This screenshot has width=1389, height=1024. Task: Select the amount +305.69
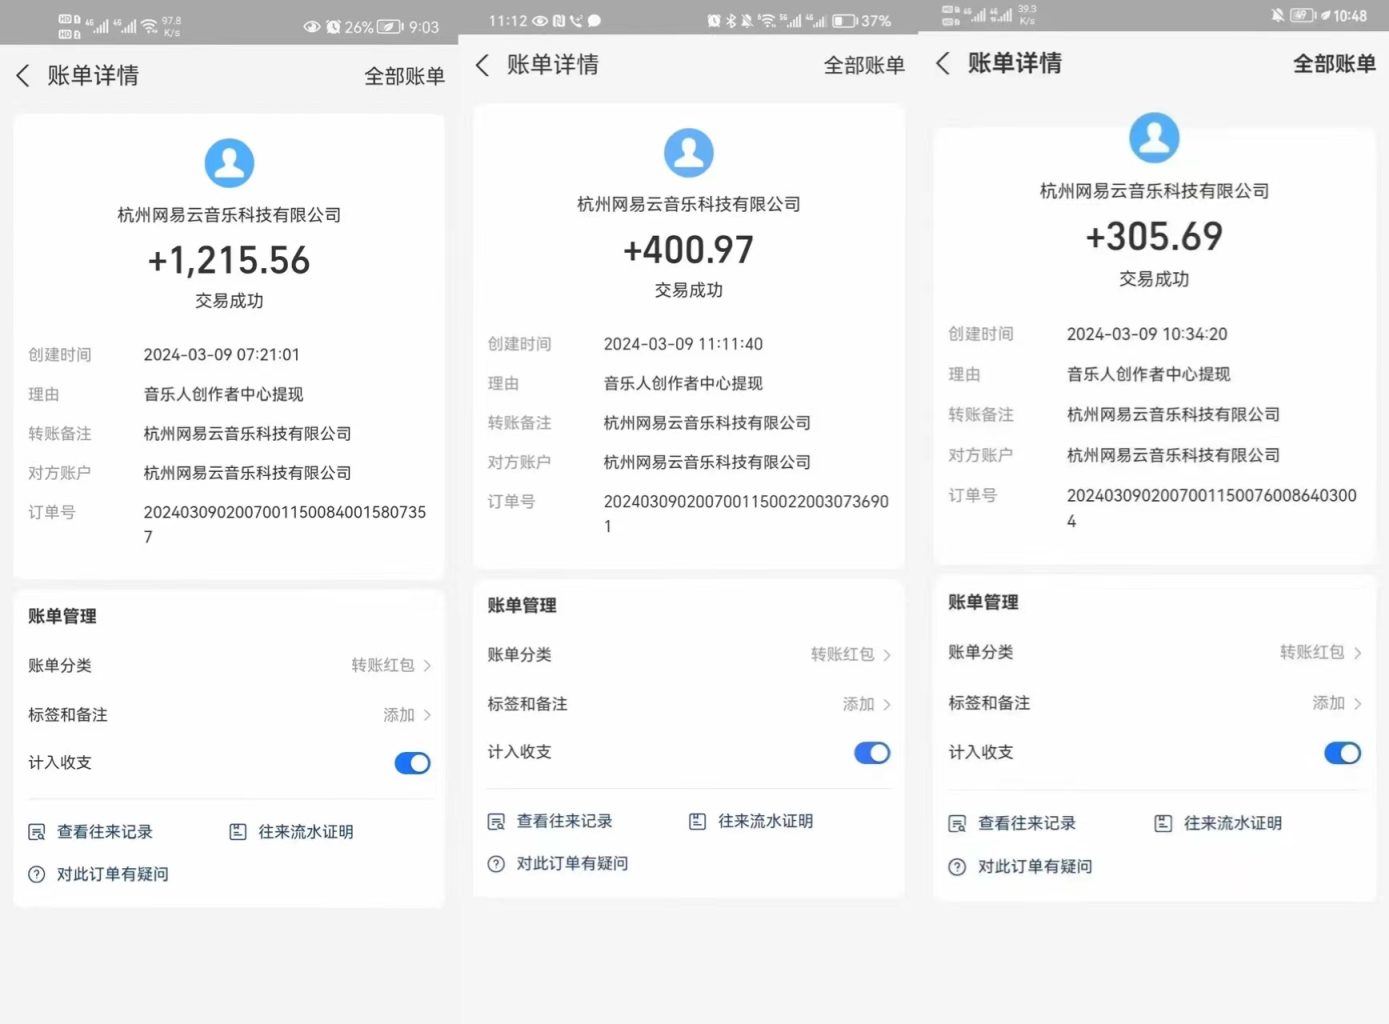point(1154,237)
